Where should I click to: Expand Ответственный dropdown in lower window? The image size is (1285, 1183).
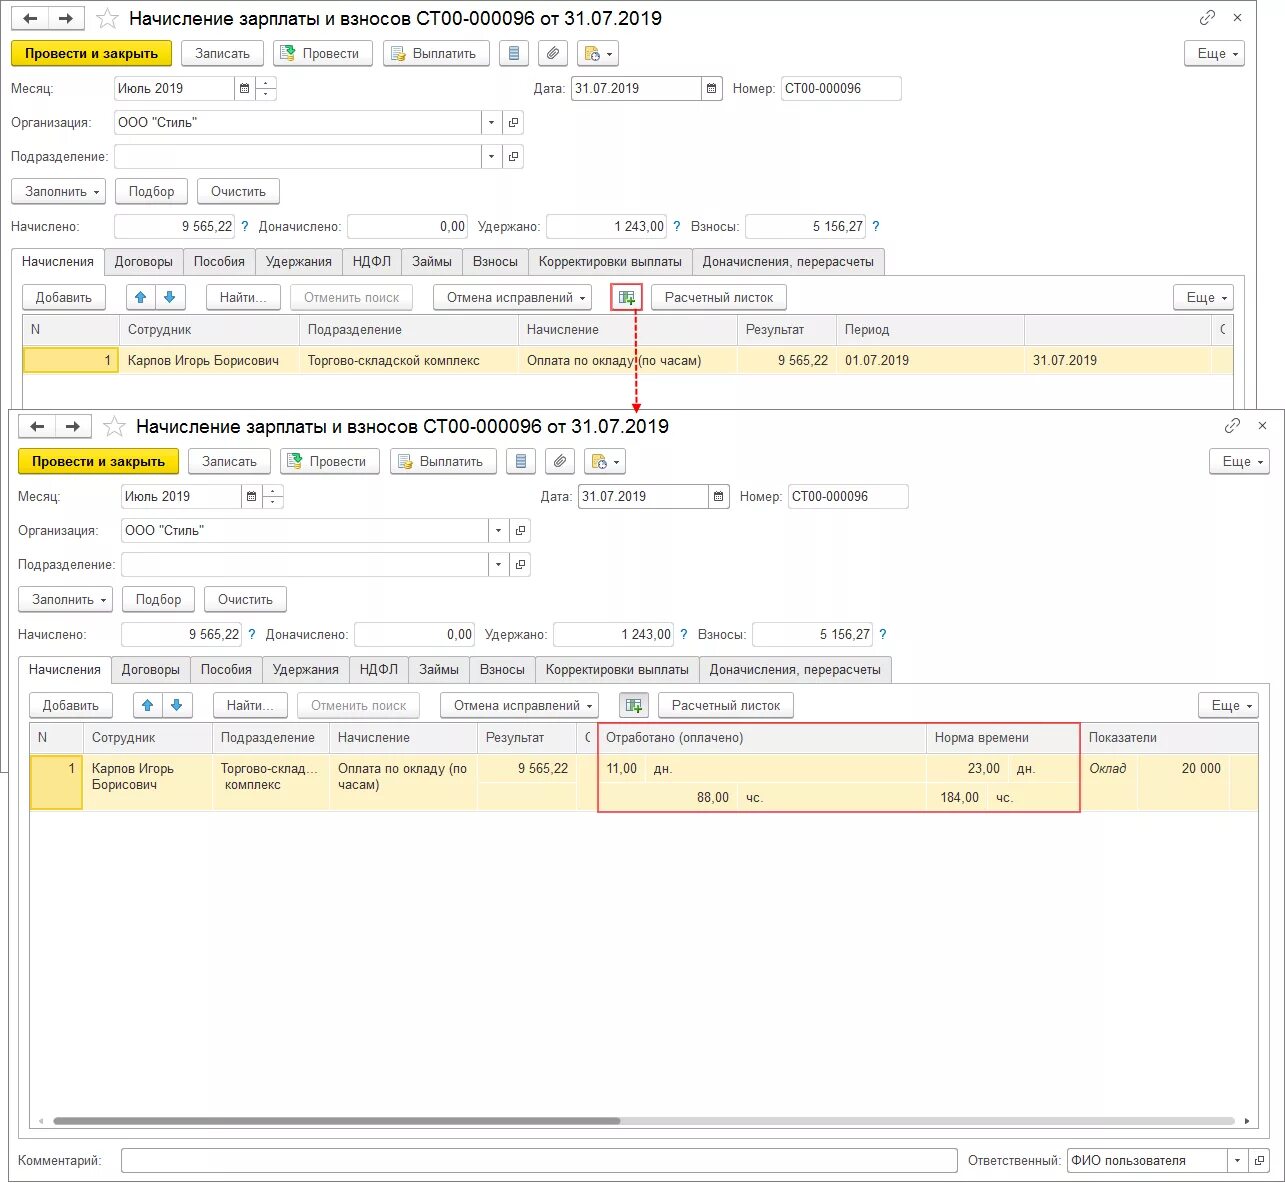[x=1238, y=1160]
